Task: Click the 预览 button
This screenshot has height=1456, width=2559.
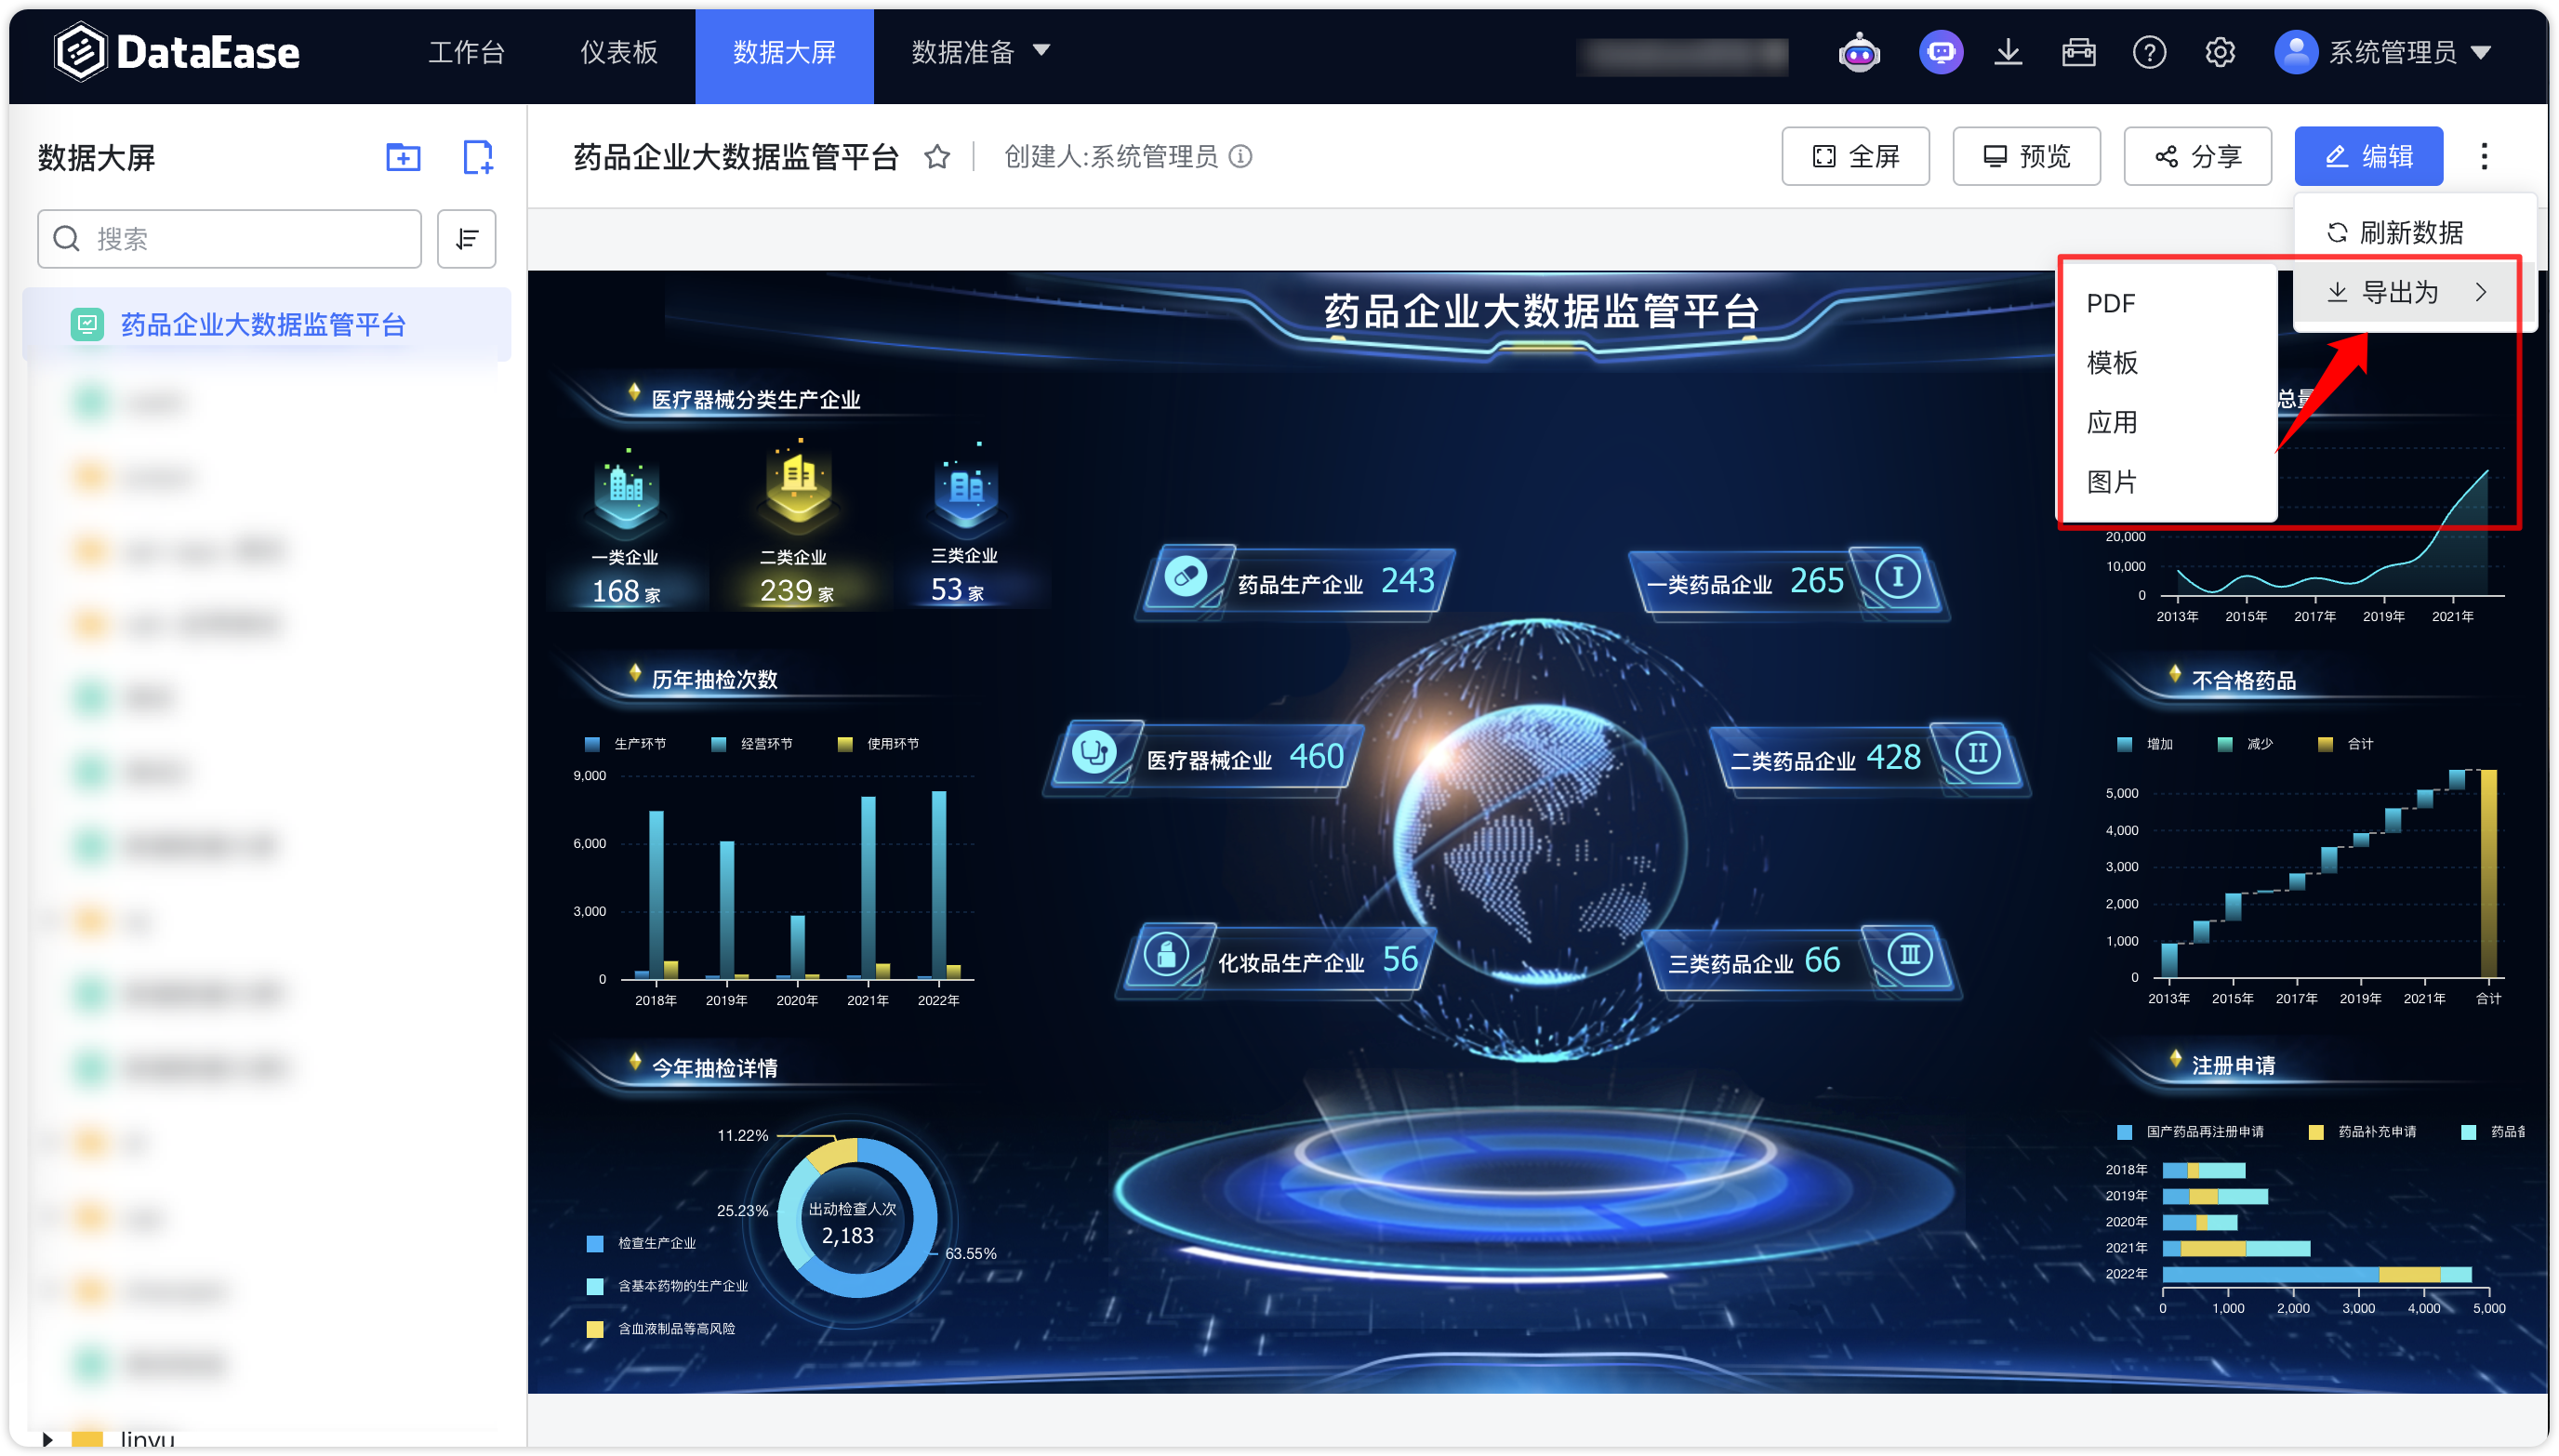Action: (2026, 156)
